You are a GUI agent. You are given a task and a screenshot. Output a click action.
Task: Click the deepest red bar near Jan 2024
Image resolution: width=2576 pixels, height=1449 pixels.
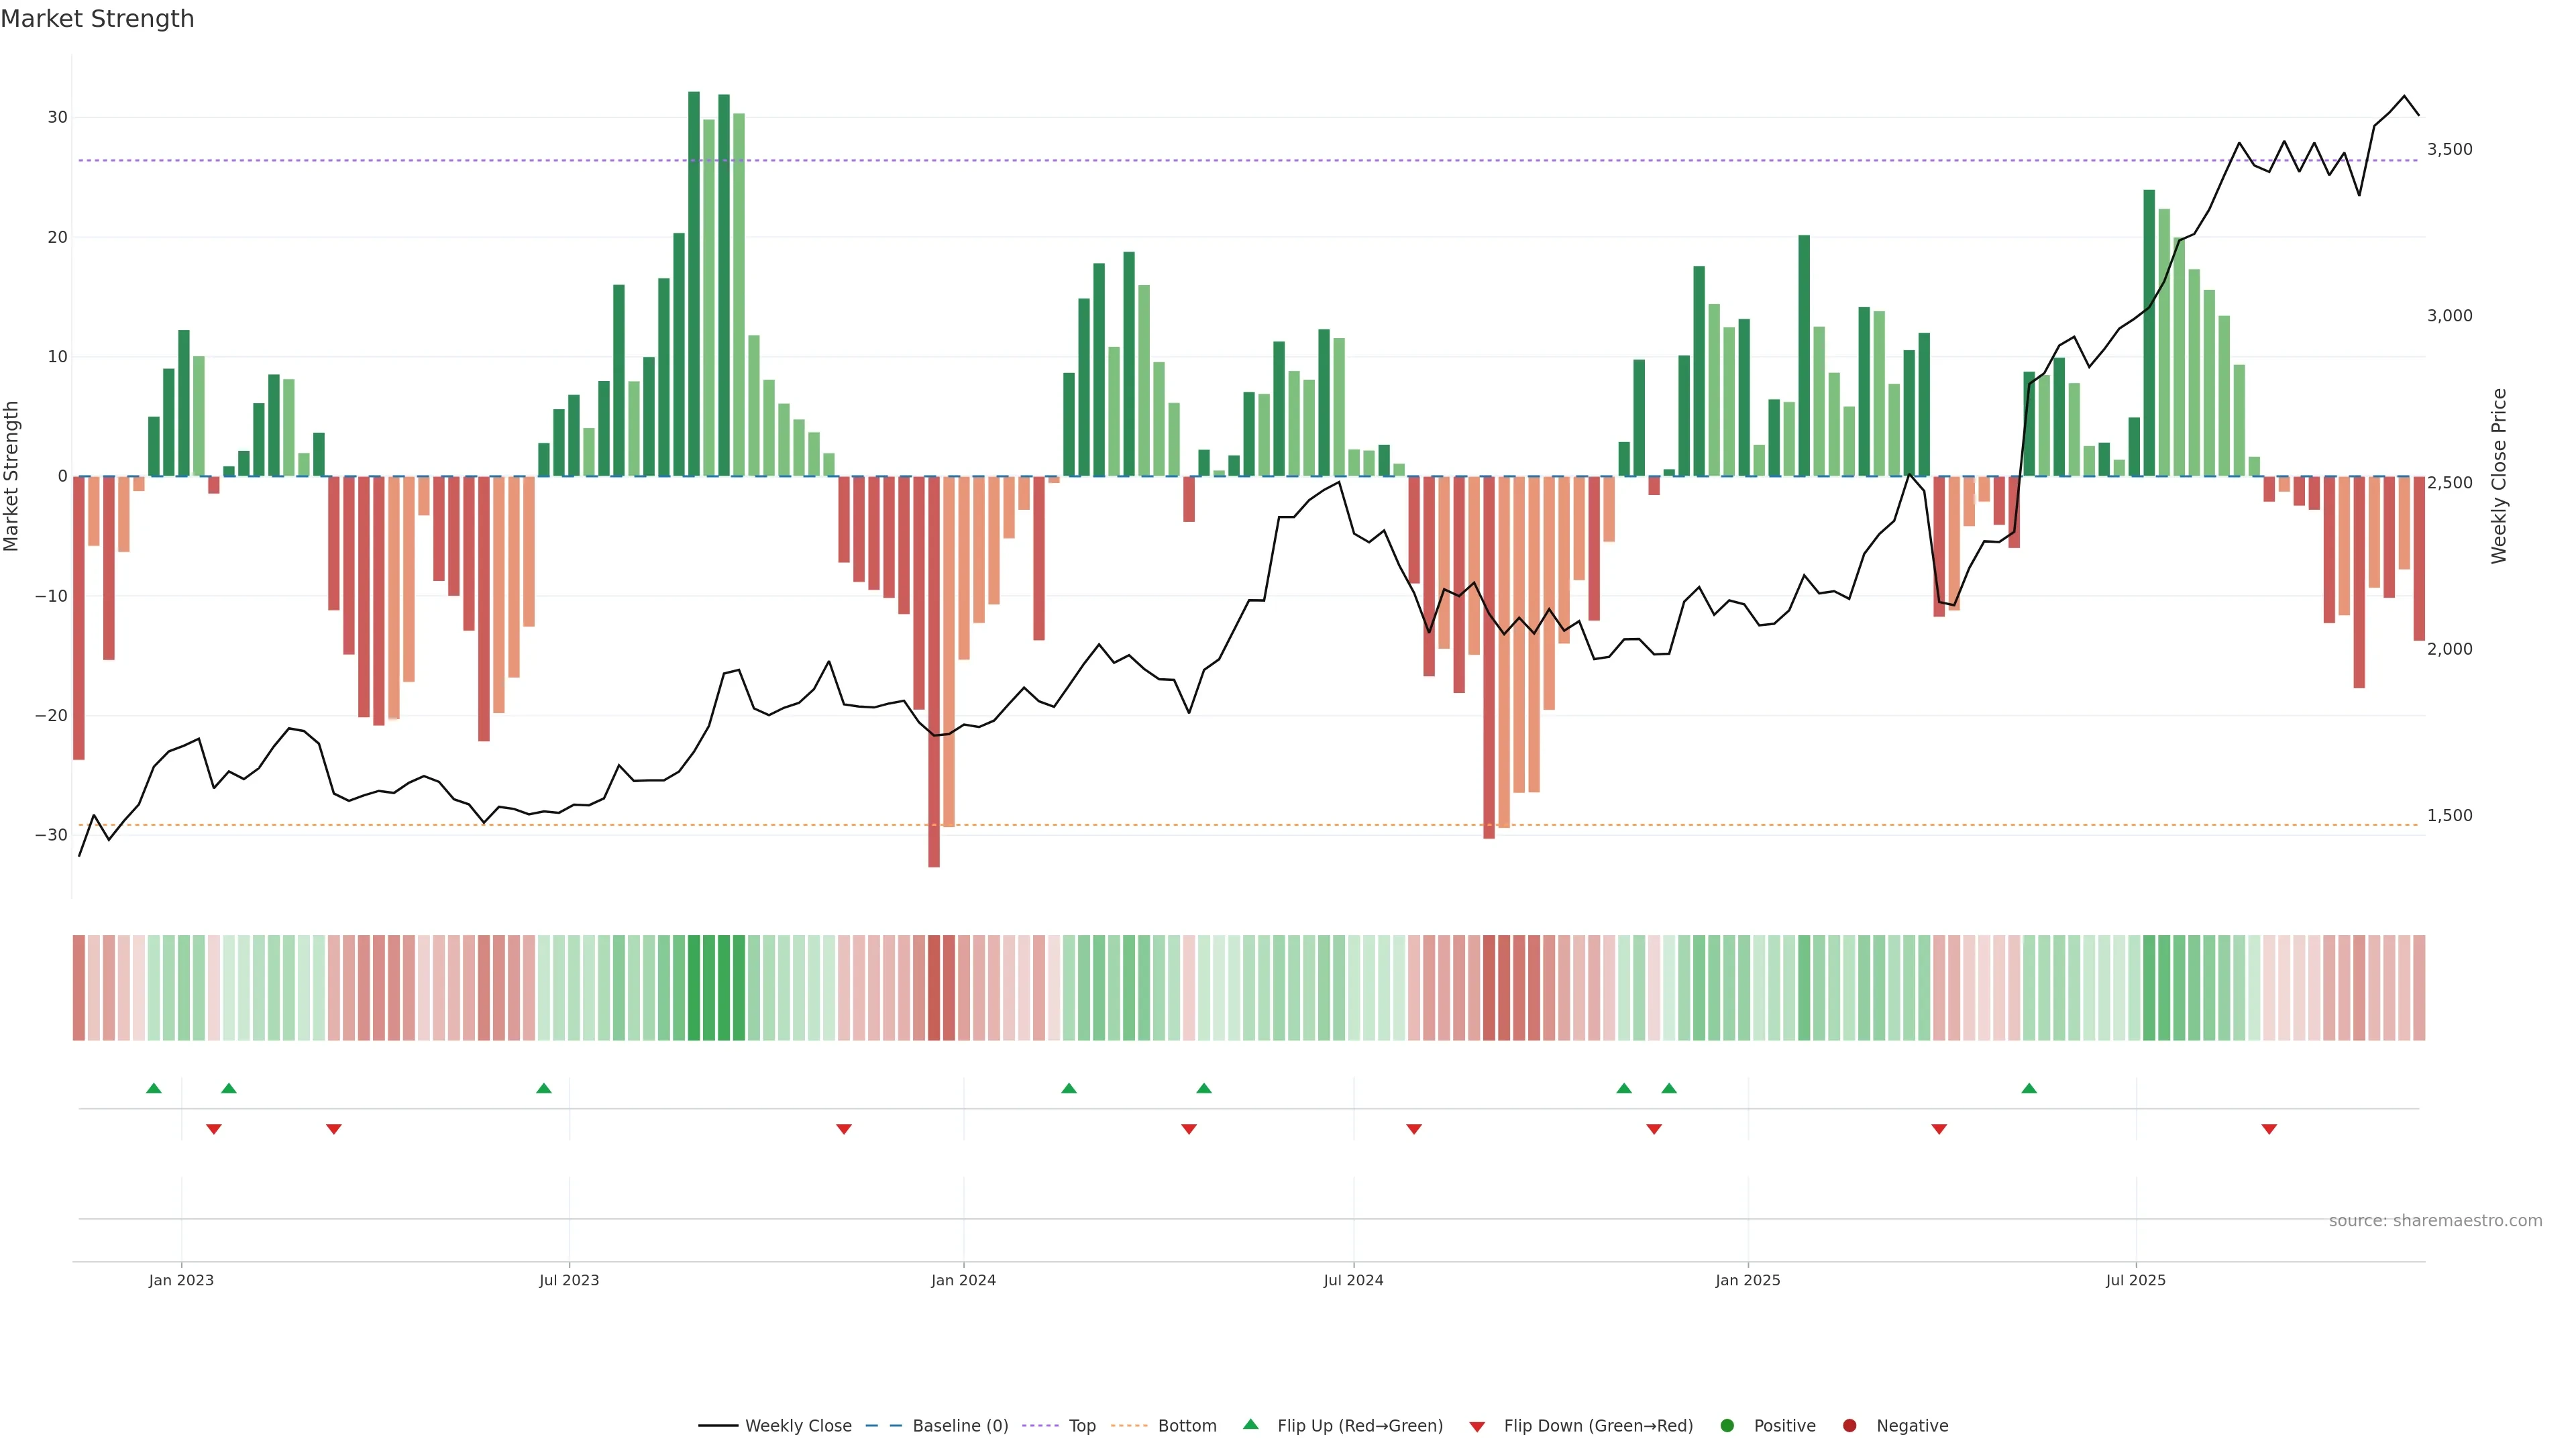point(934,670)
